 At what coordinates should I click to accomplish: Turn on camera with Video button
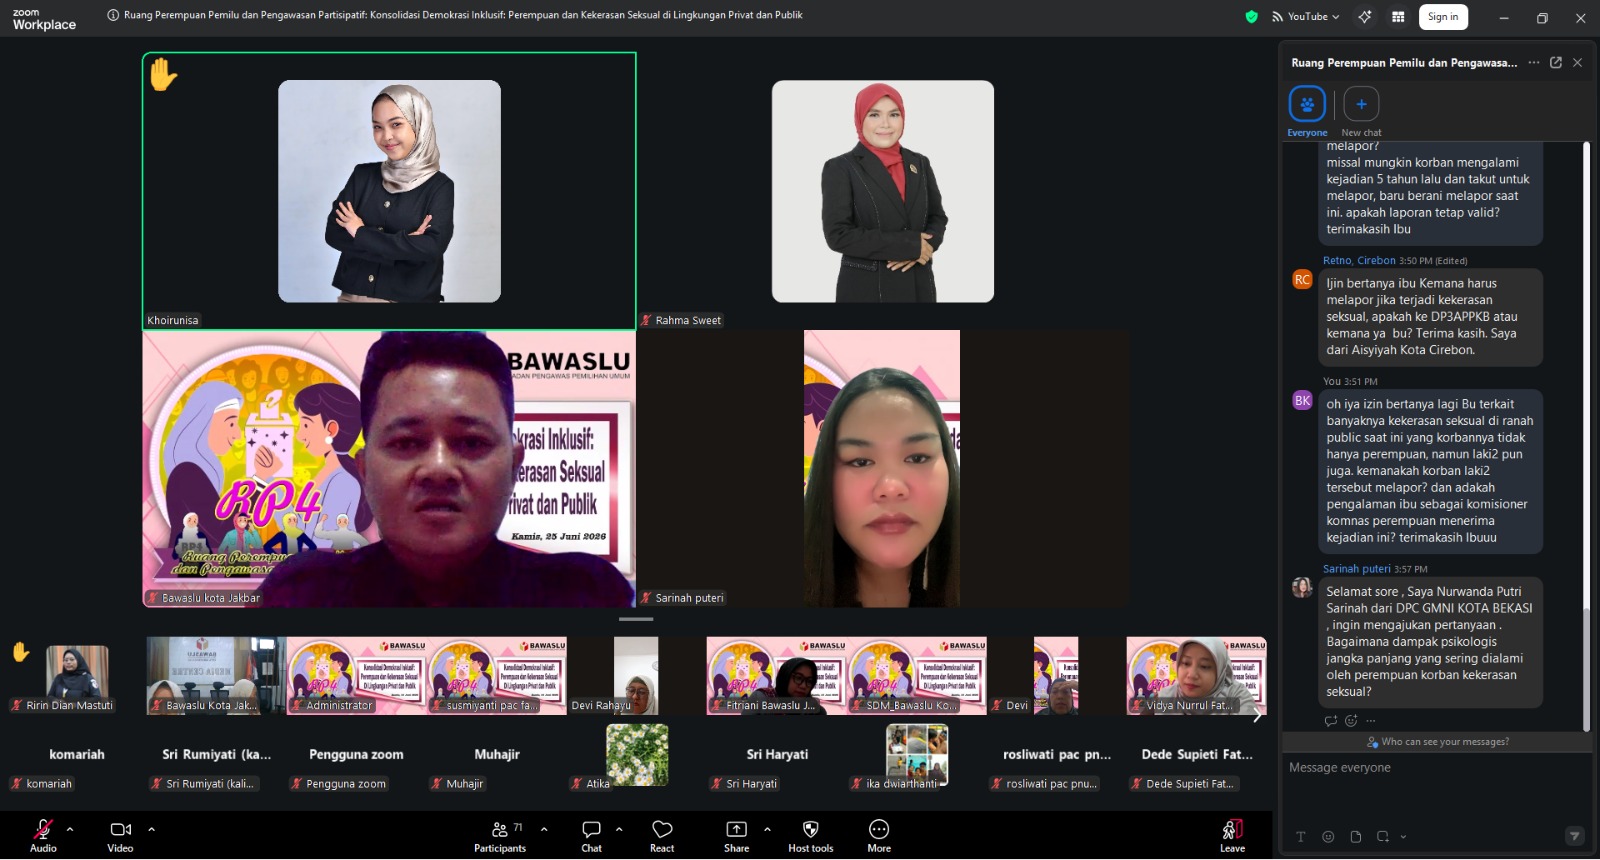[x=120, y=836]
